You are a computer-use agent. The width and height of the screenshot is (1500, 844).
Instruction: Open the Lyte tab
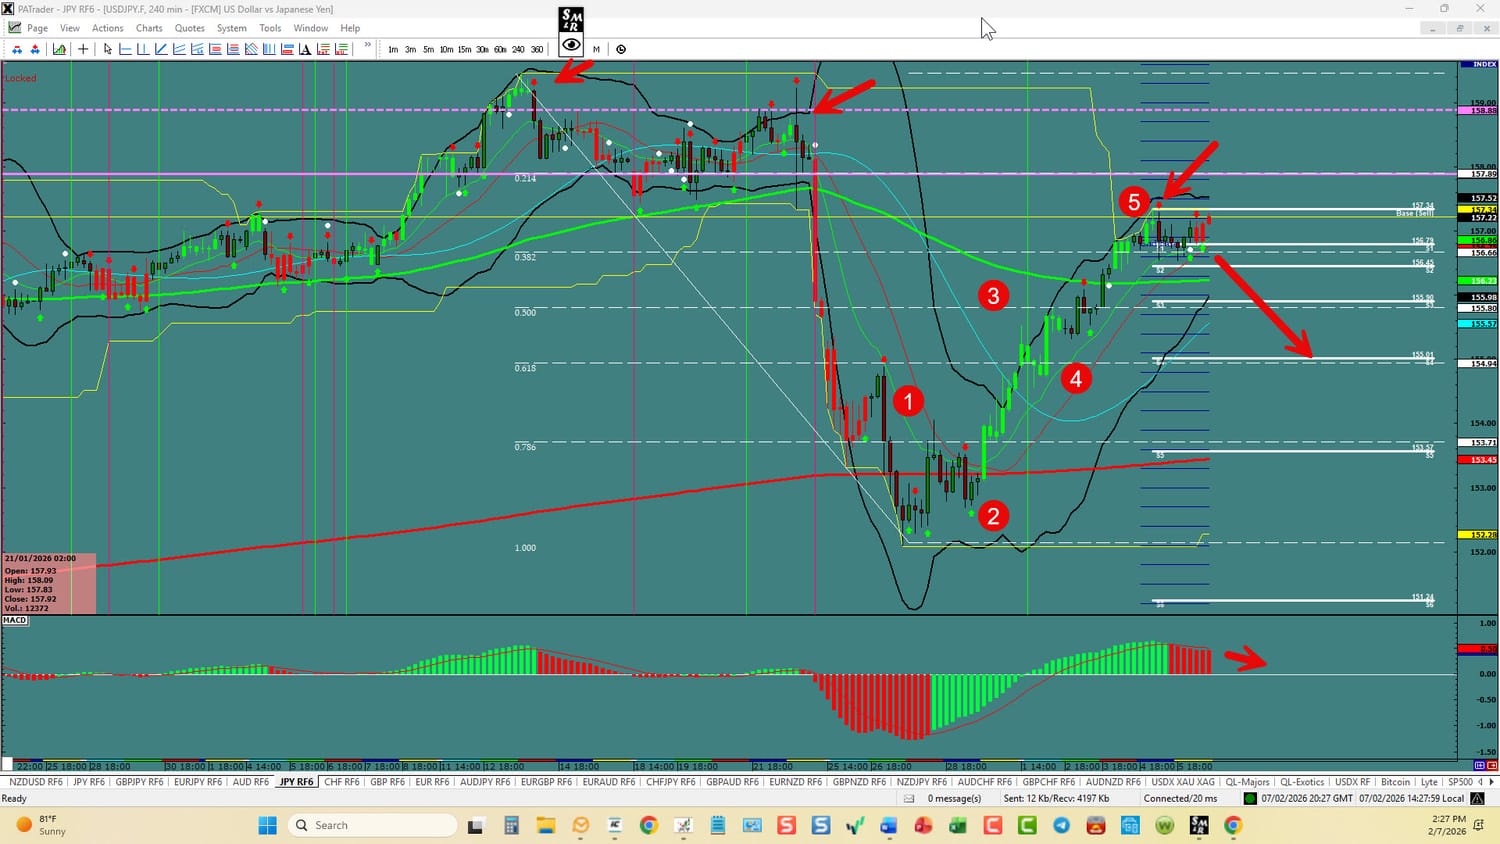[1429, 782]
